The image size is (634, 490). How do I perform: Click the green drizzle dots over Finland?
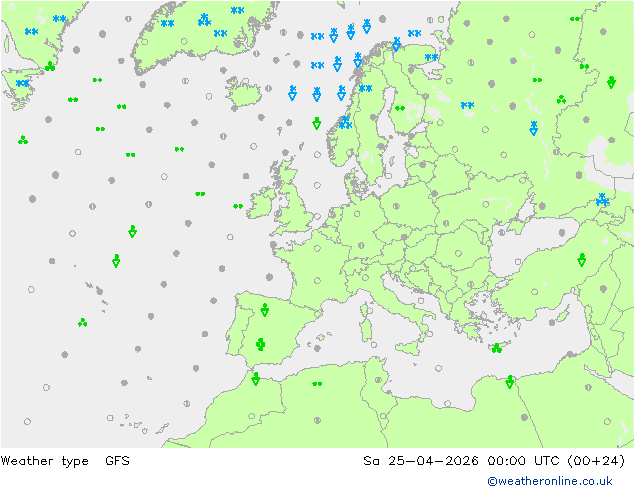[x=400, y=108]
